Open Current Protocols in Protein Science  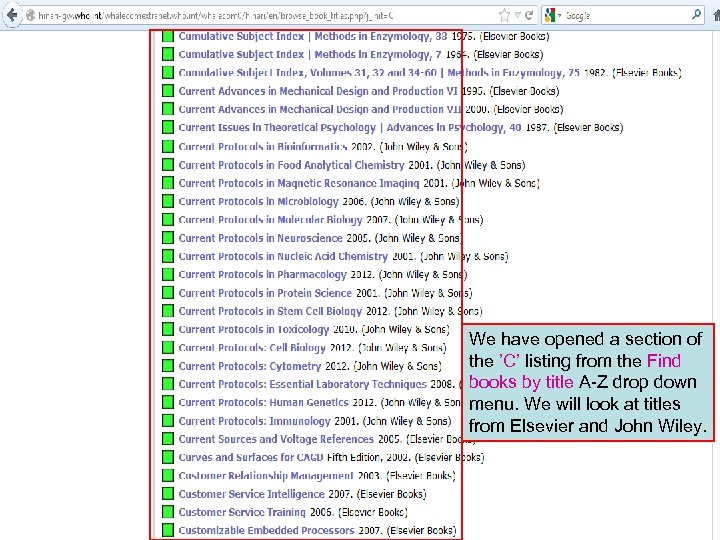pyautogui.click(x=265, y=293)
